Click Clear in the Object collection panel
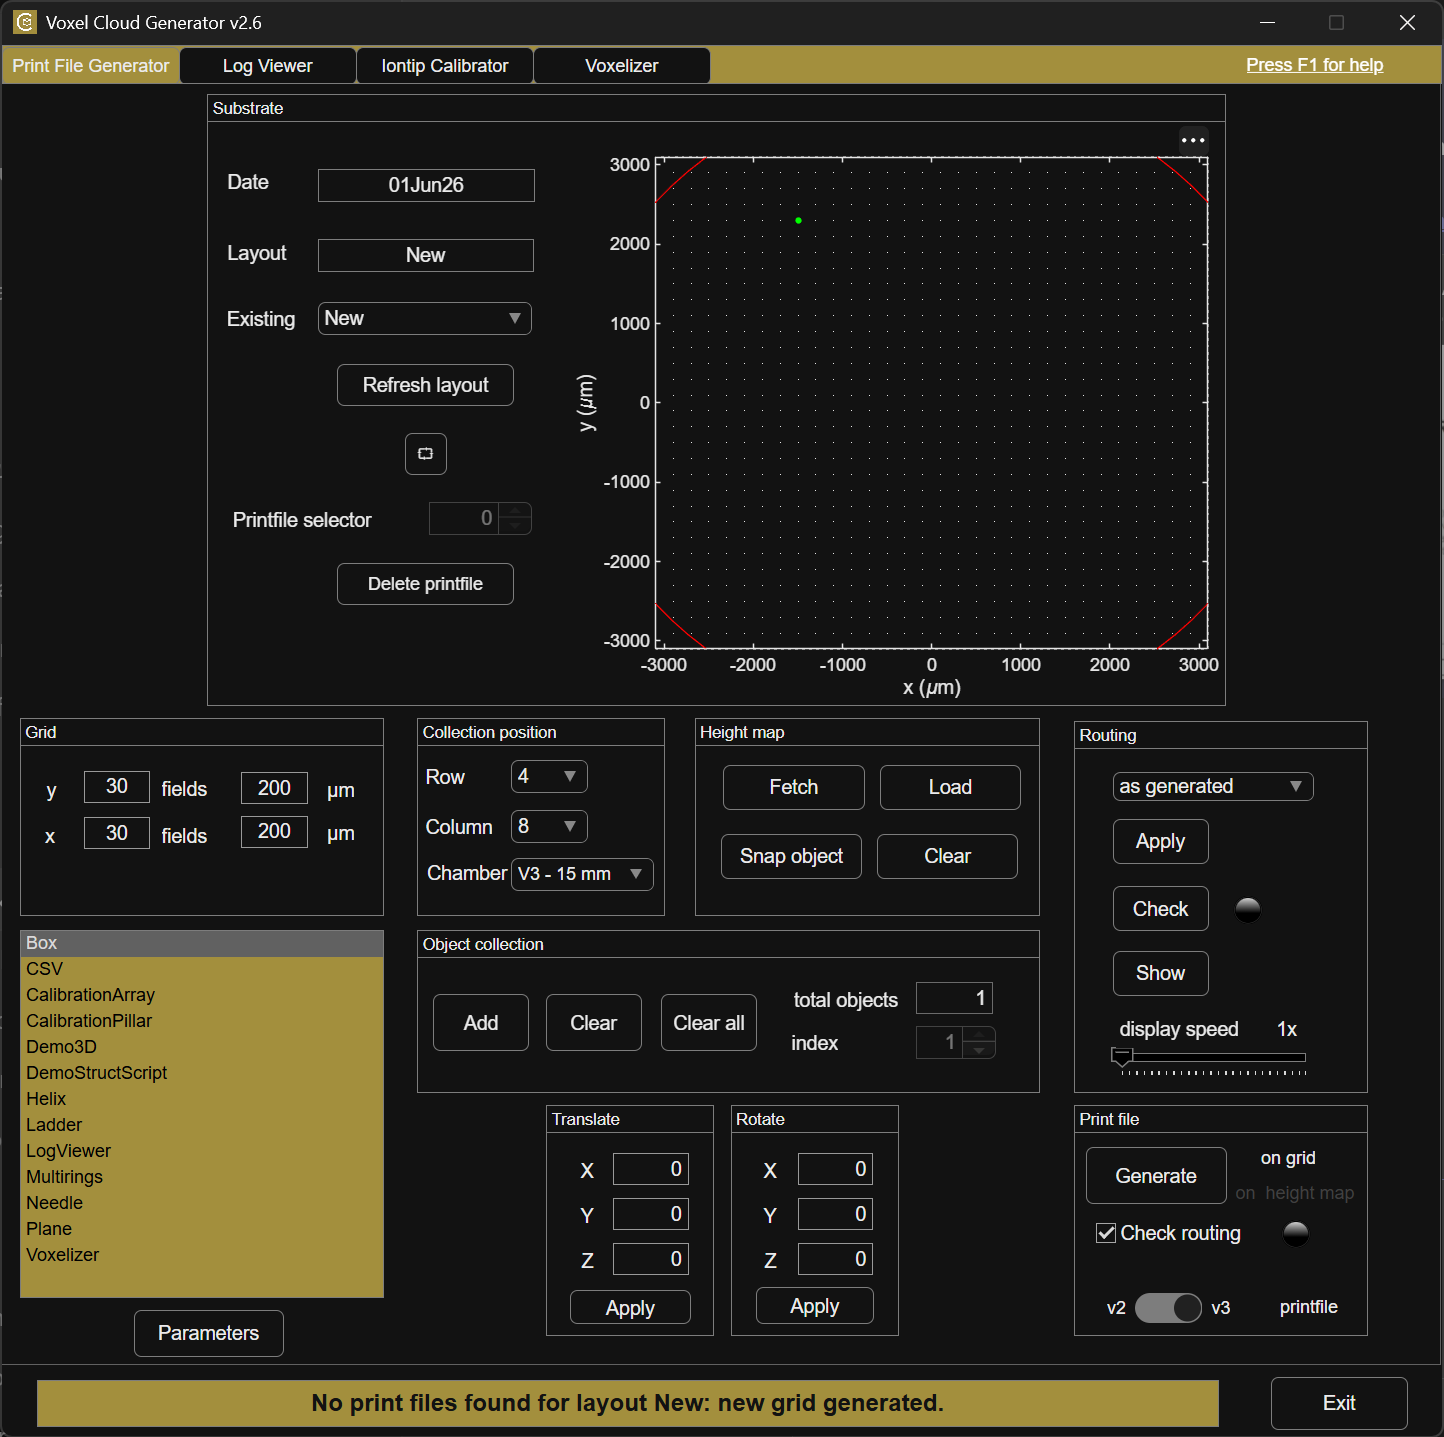Viewport: 1444px width, 1437px height. [x=594, y=1023]
